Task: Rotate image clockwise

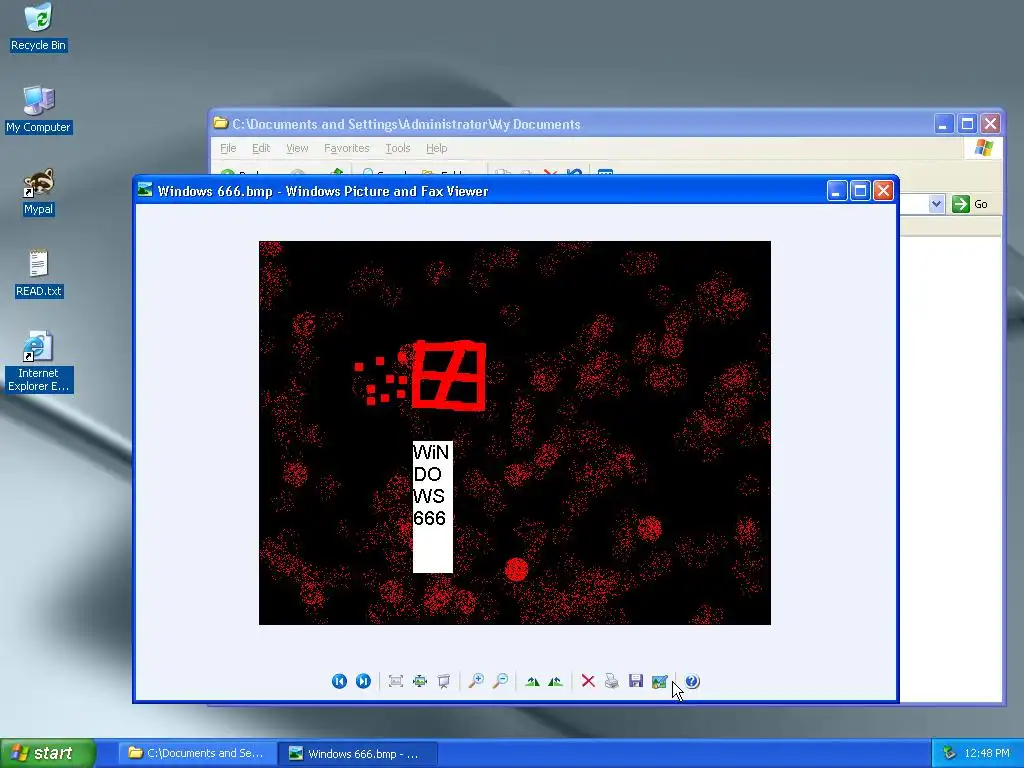Action: click(532, 681)
